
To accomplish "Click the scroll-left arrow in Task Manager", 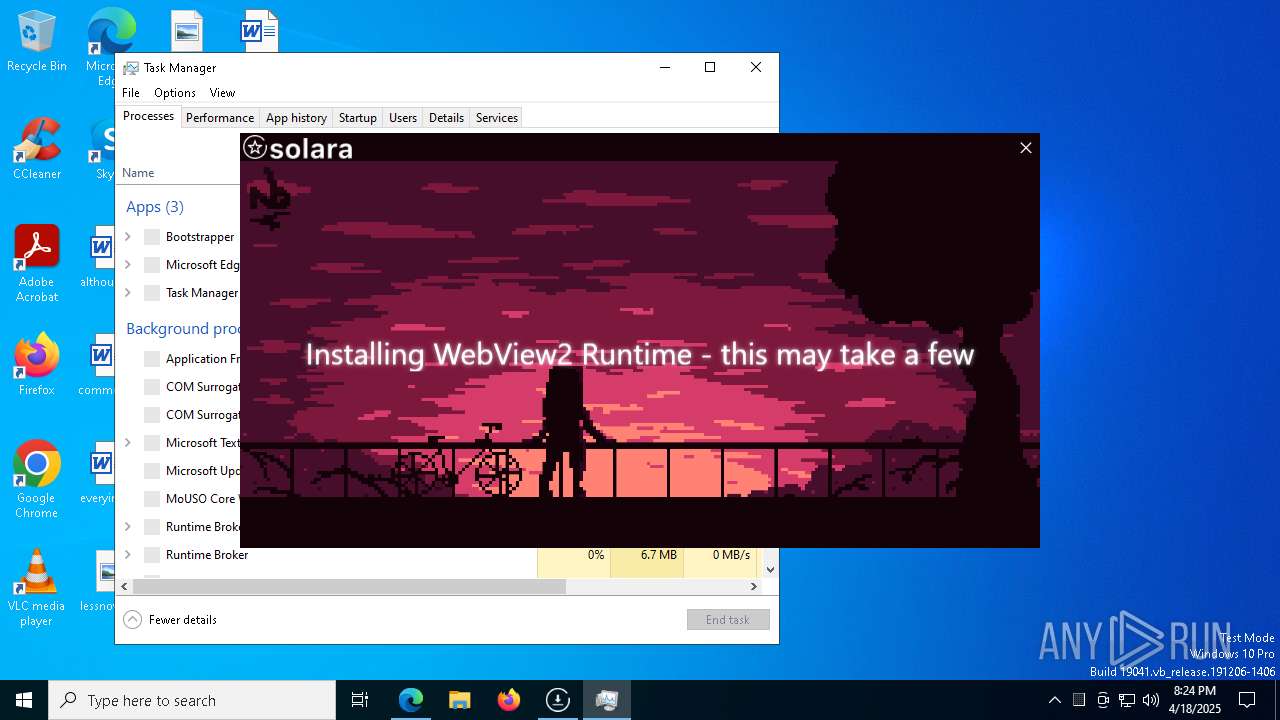I will (x=124, y=587).
